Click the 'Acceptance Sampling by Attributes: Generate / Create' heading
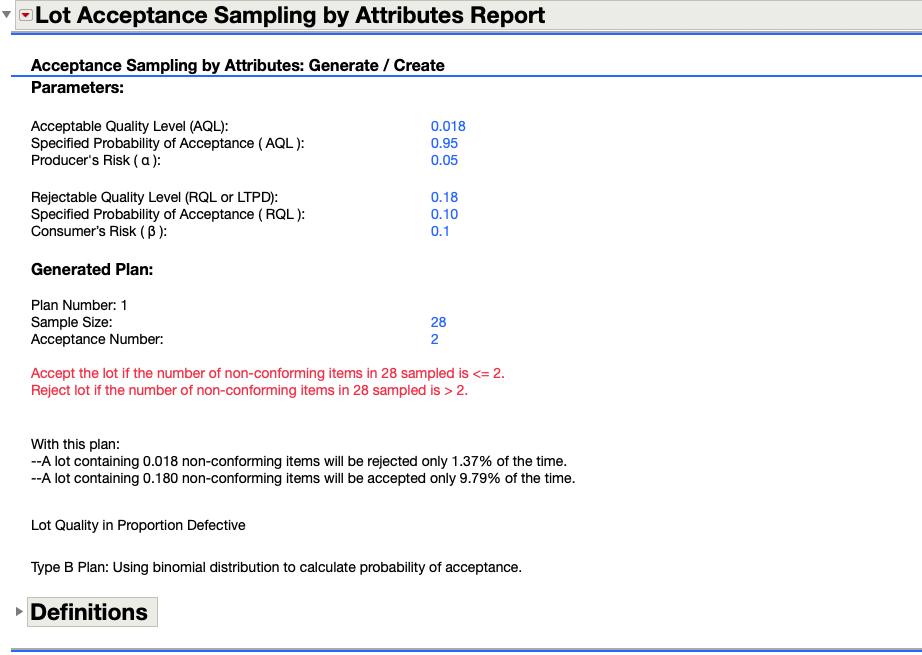922x655 pixels. click(238, 65)
